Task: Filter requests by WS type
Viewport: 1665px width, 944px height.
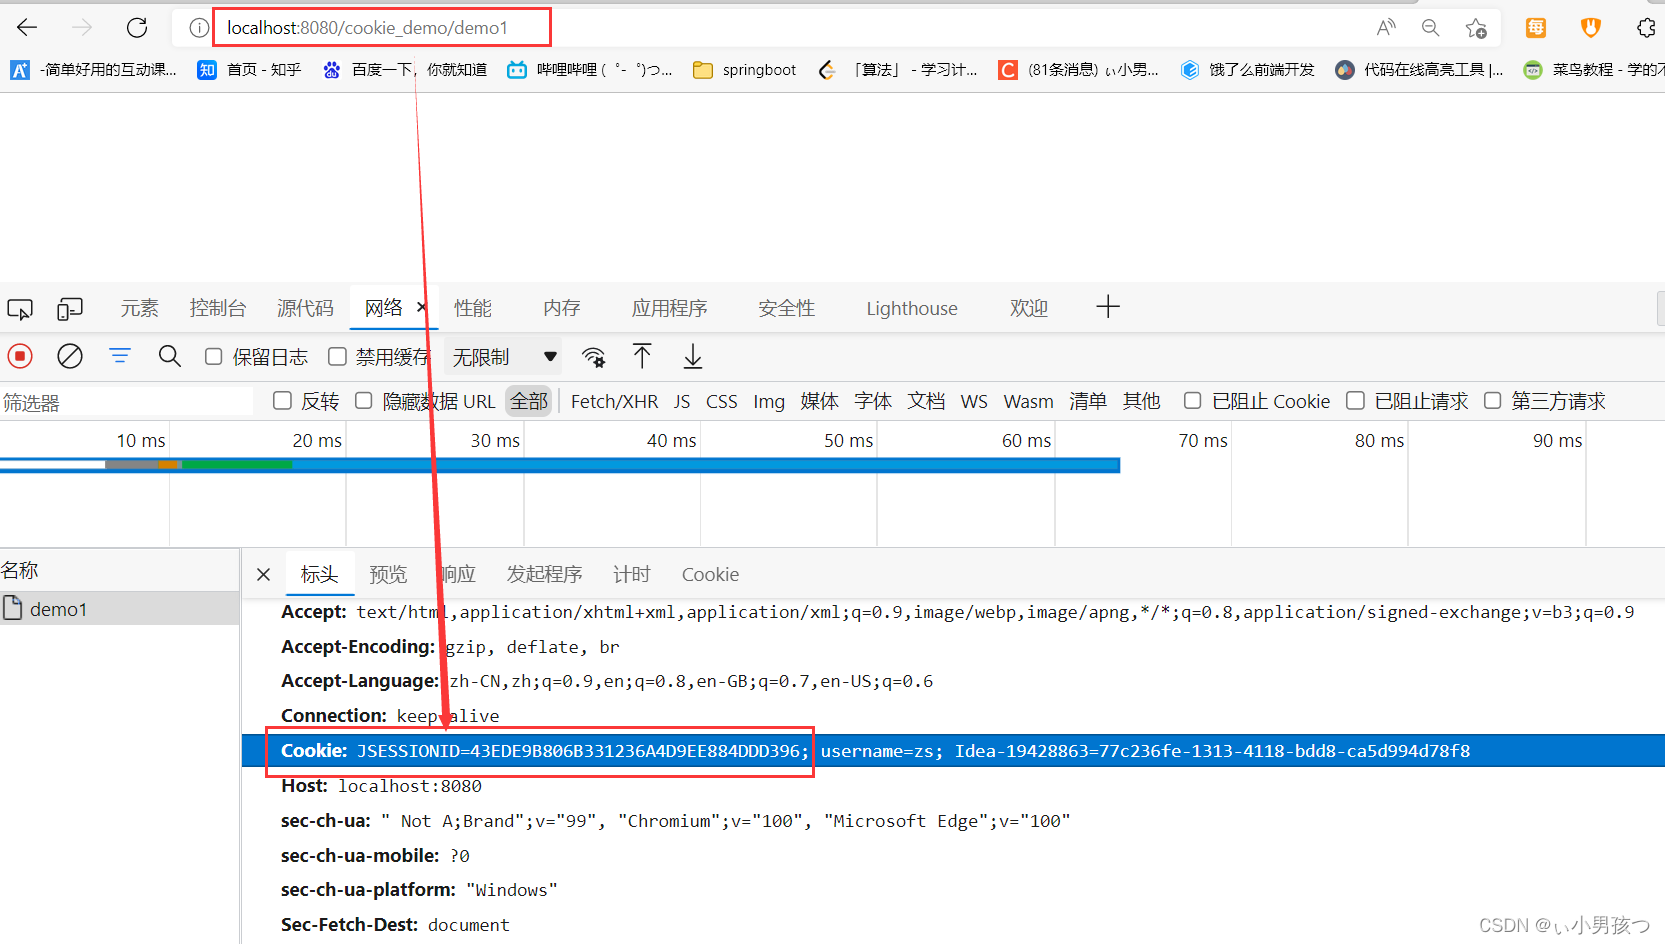Action: pyautogui.click(x=974, y=401)
